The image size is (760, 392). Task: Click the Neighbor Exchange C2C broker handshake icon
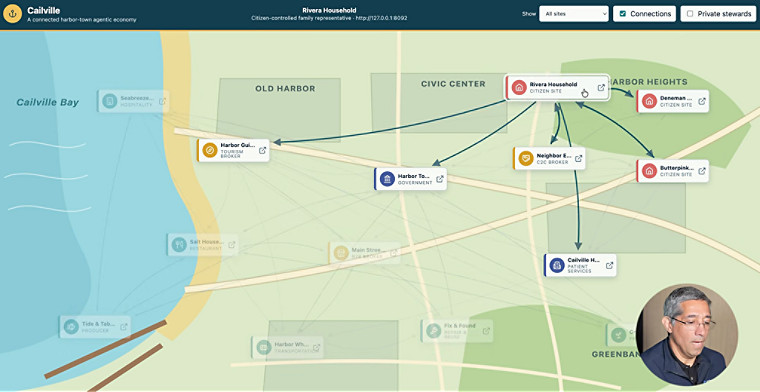click(x=526, y=158)
